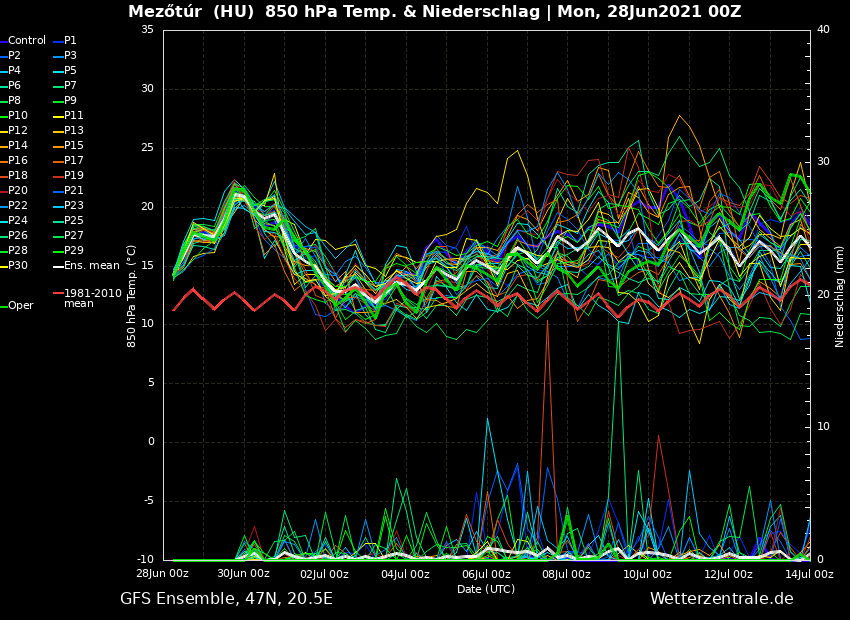The image size is (850, 620).
Task: Select the P29 legend label
Action: 74,251
